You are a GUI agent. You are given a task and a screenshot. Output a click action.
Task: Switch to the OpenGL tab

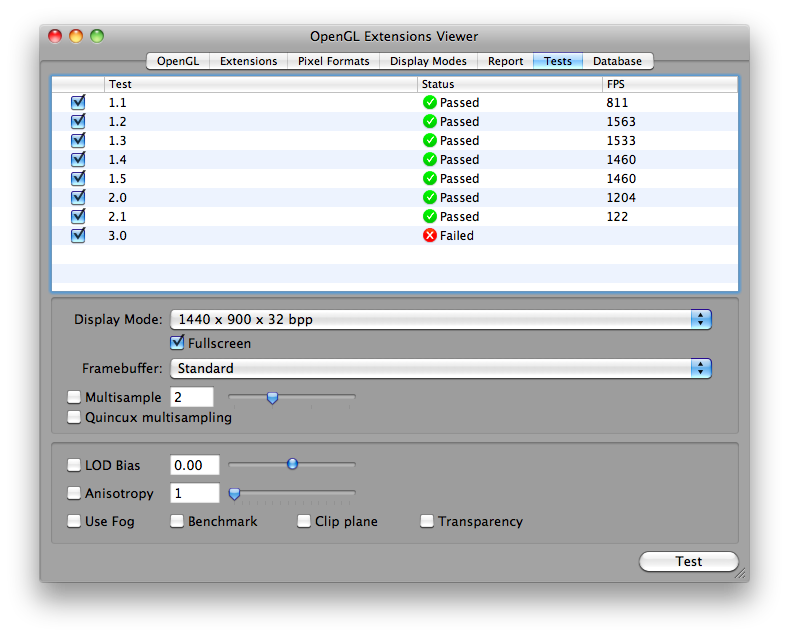178,61
